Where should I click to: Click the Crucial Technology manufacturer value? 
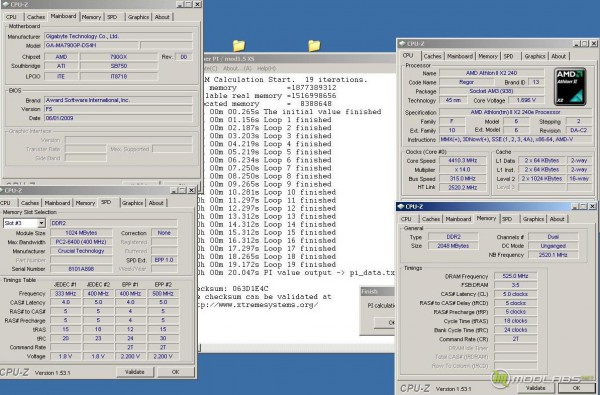coord(81,251)
